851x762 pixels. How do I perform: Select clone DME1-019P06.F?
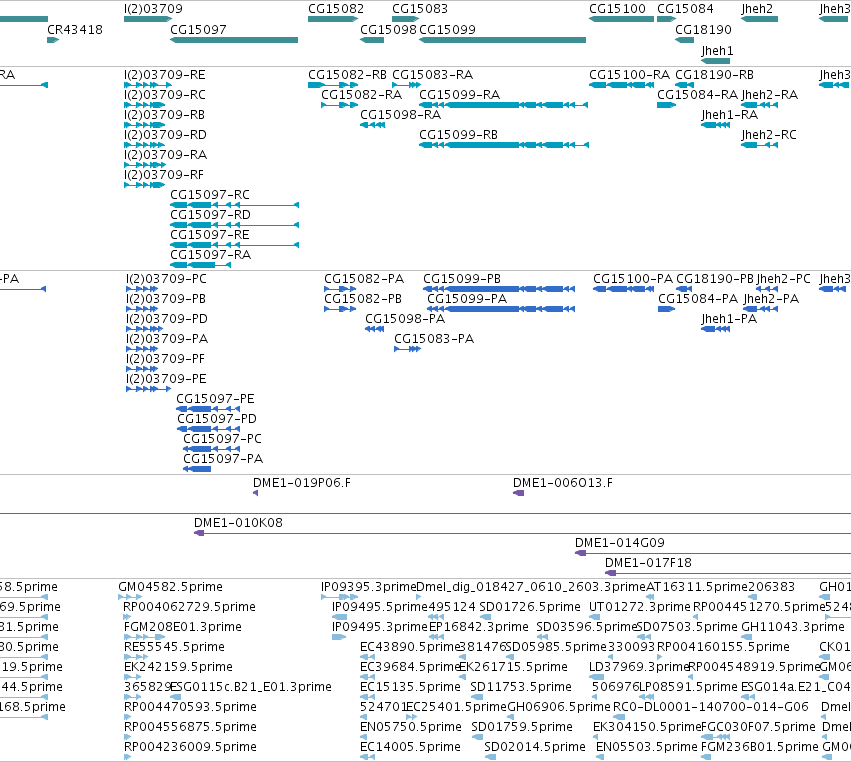tap(255, 493)
